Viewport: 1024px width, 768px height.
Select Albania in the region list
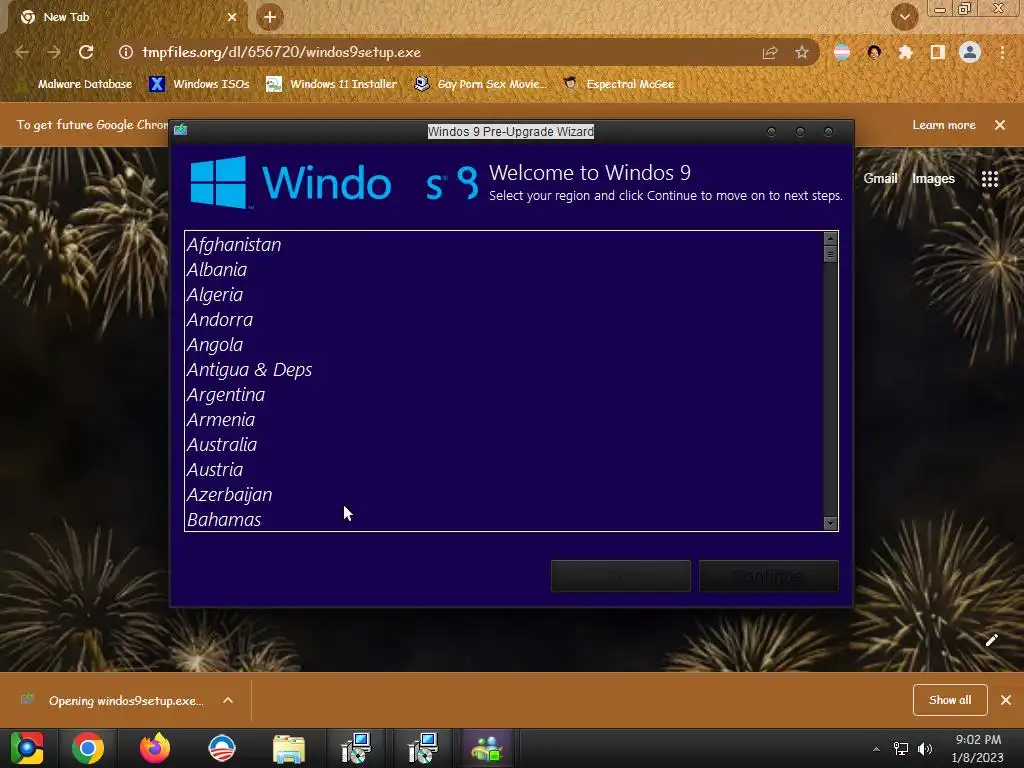click(504, 270)
